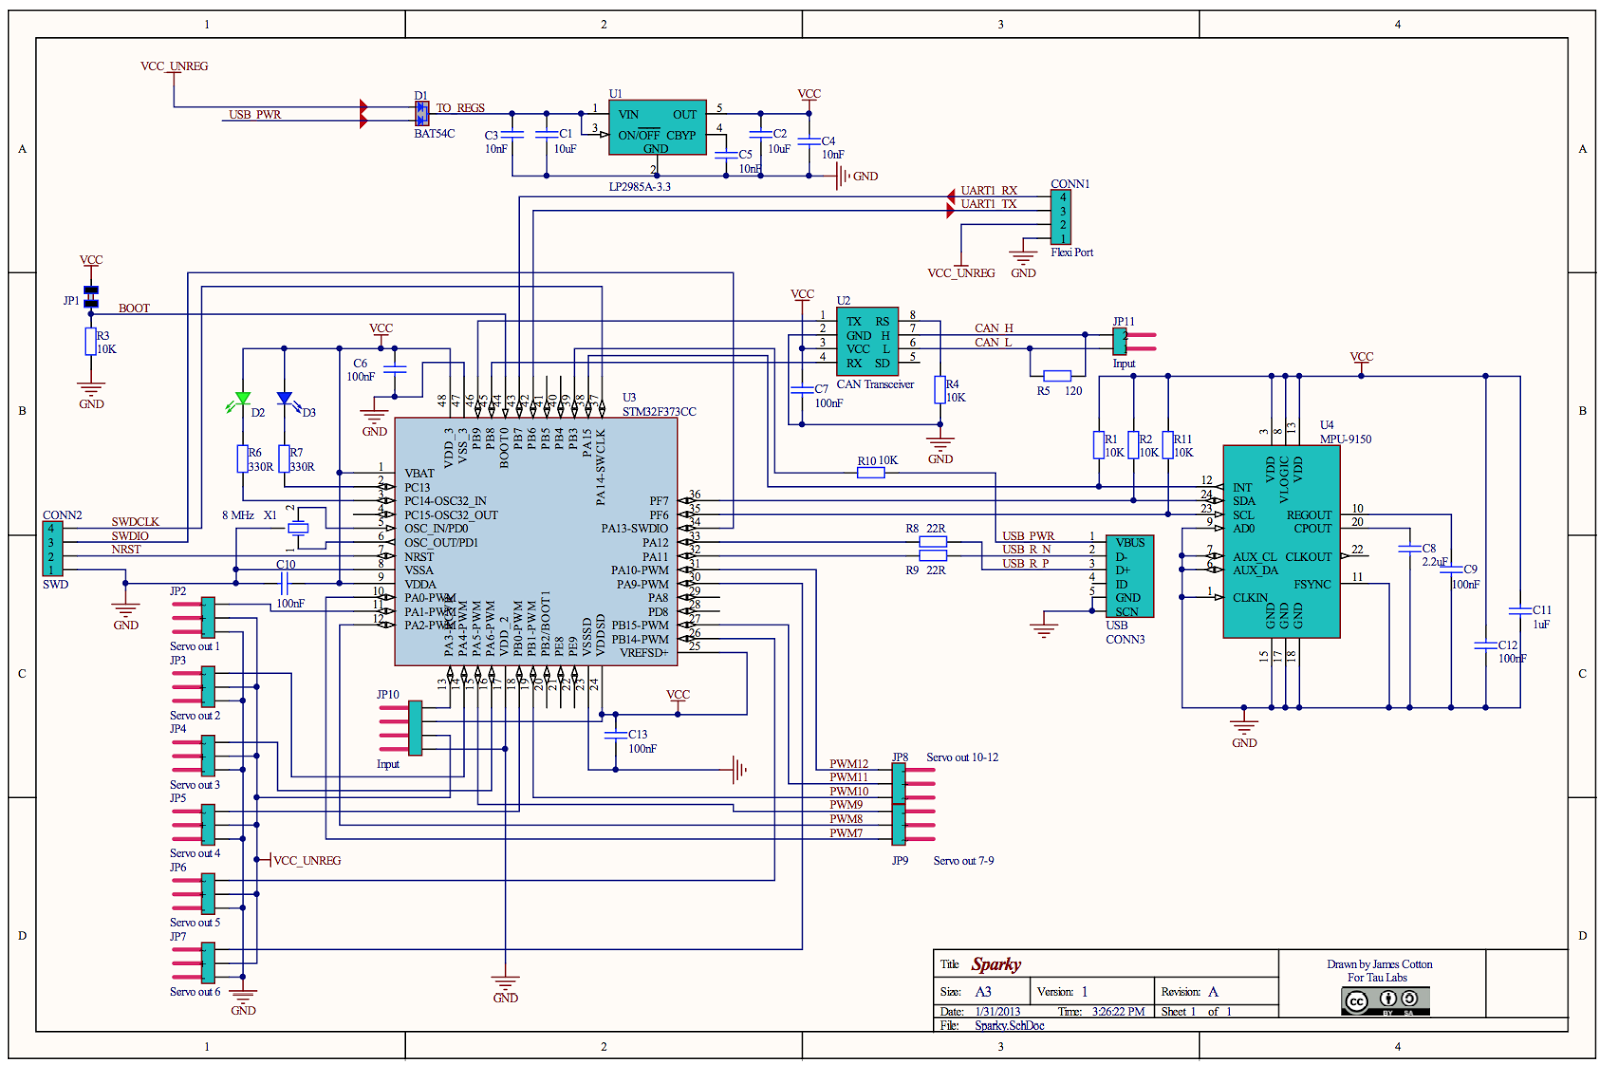This screenshot has height=1065, width=1600.
Task: Select the U1 LP2985A-3.3 regulator block
Action: 657,127
